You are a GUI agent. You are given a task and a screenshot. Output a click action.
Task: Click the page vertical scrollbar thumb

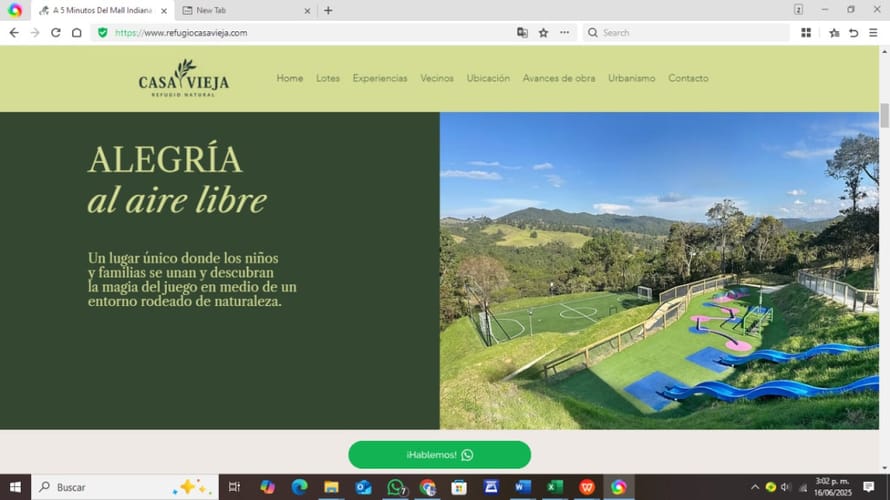click(x=884, y=115)
